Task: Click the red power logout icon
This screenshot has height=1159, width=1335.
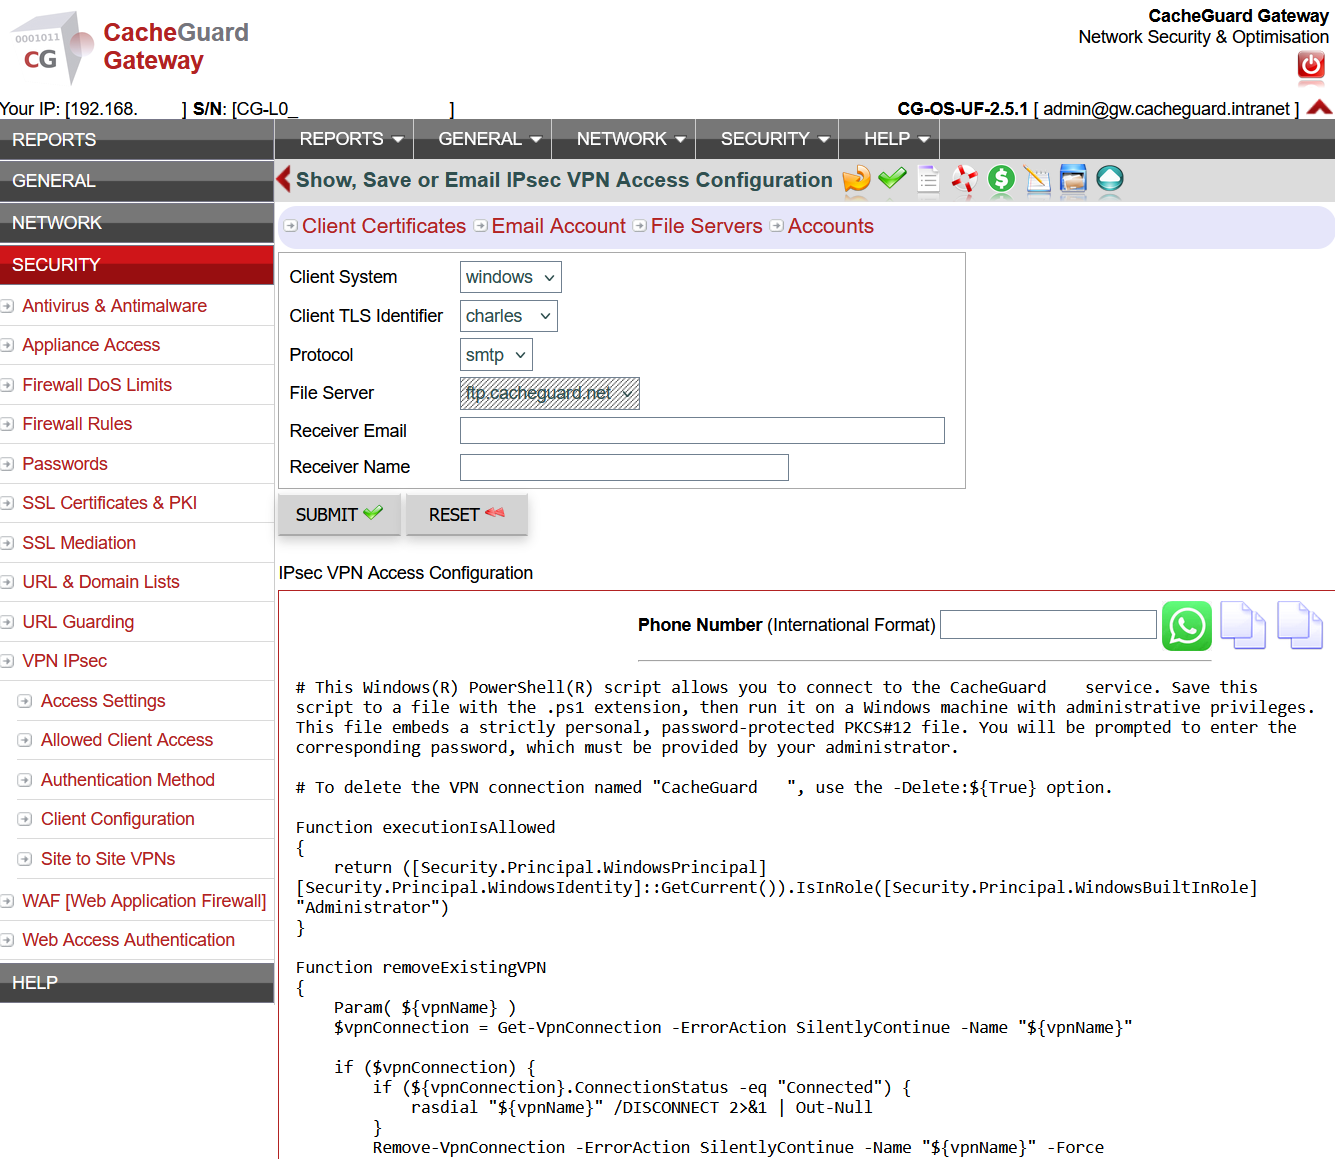Action: pyautogui.click(x=1311, y=66)
